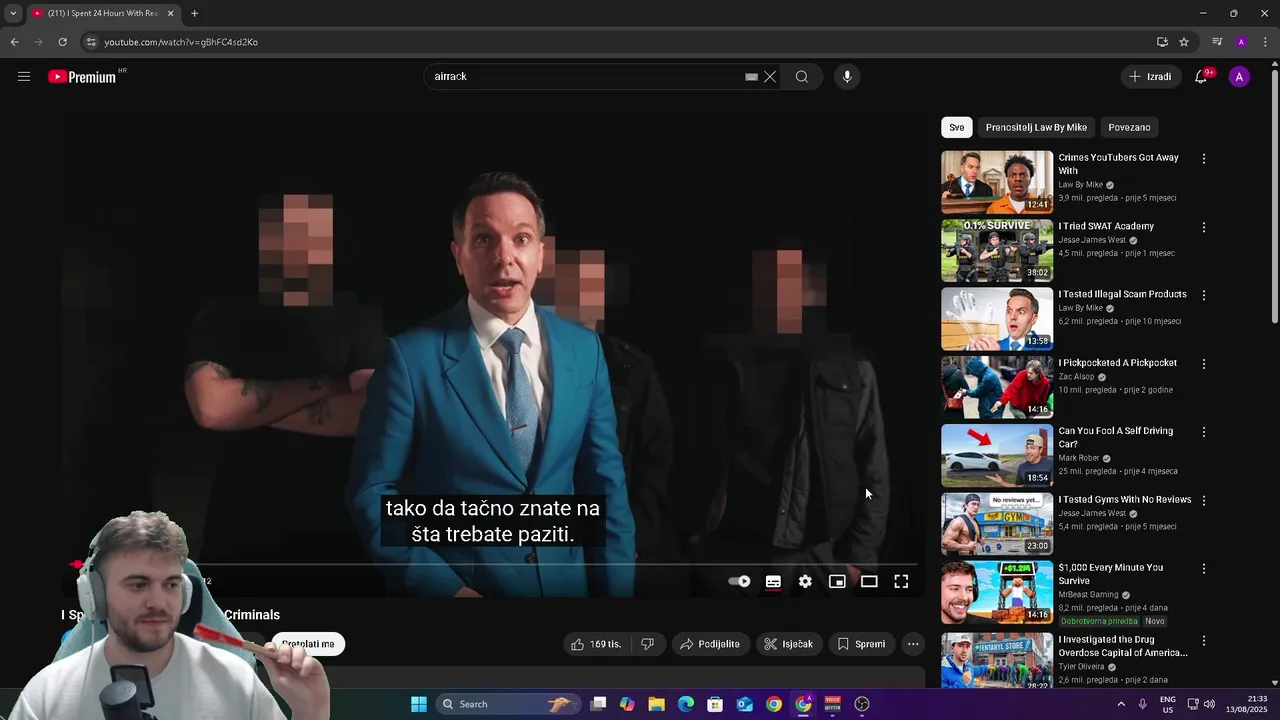
Task: Open Crimes YouTubers Got Away With thumbnail
Action: pos(997,182)
